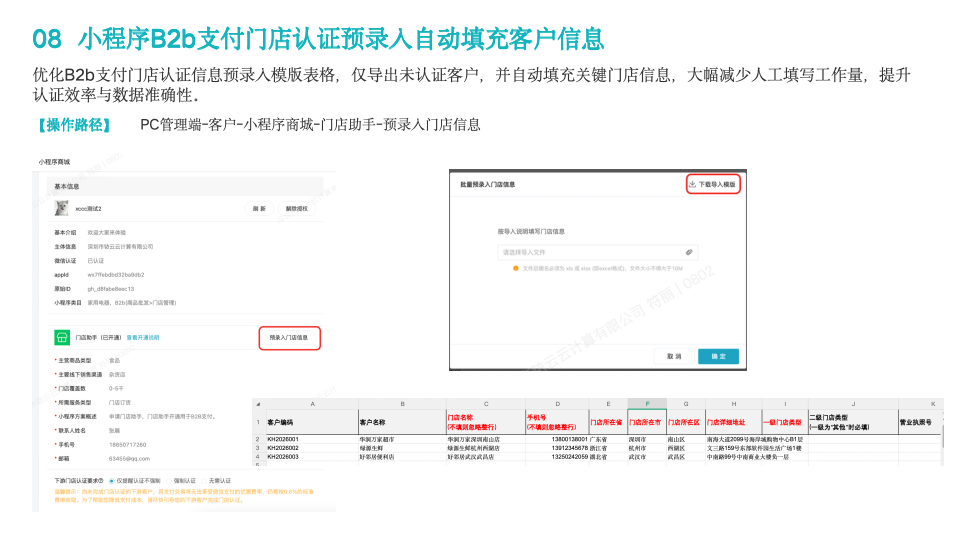Click the spreadsheet vertical scrollbar
The image size is (959, 540).
(941, 435)
